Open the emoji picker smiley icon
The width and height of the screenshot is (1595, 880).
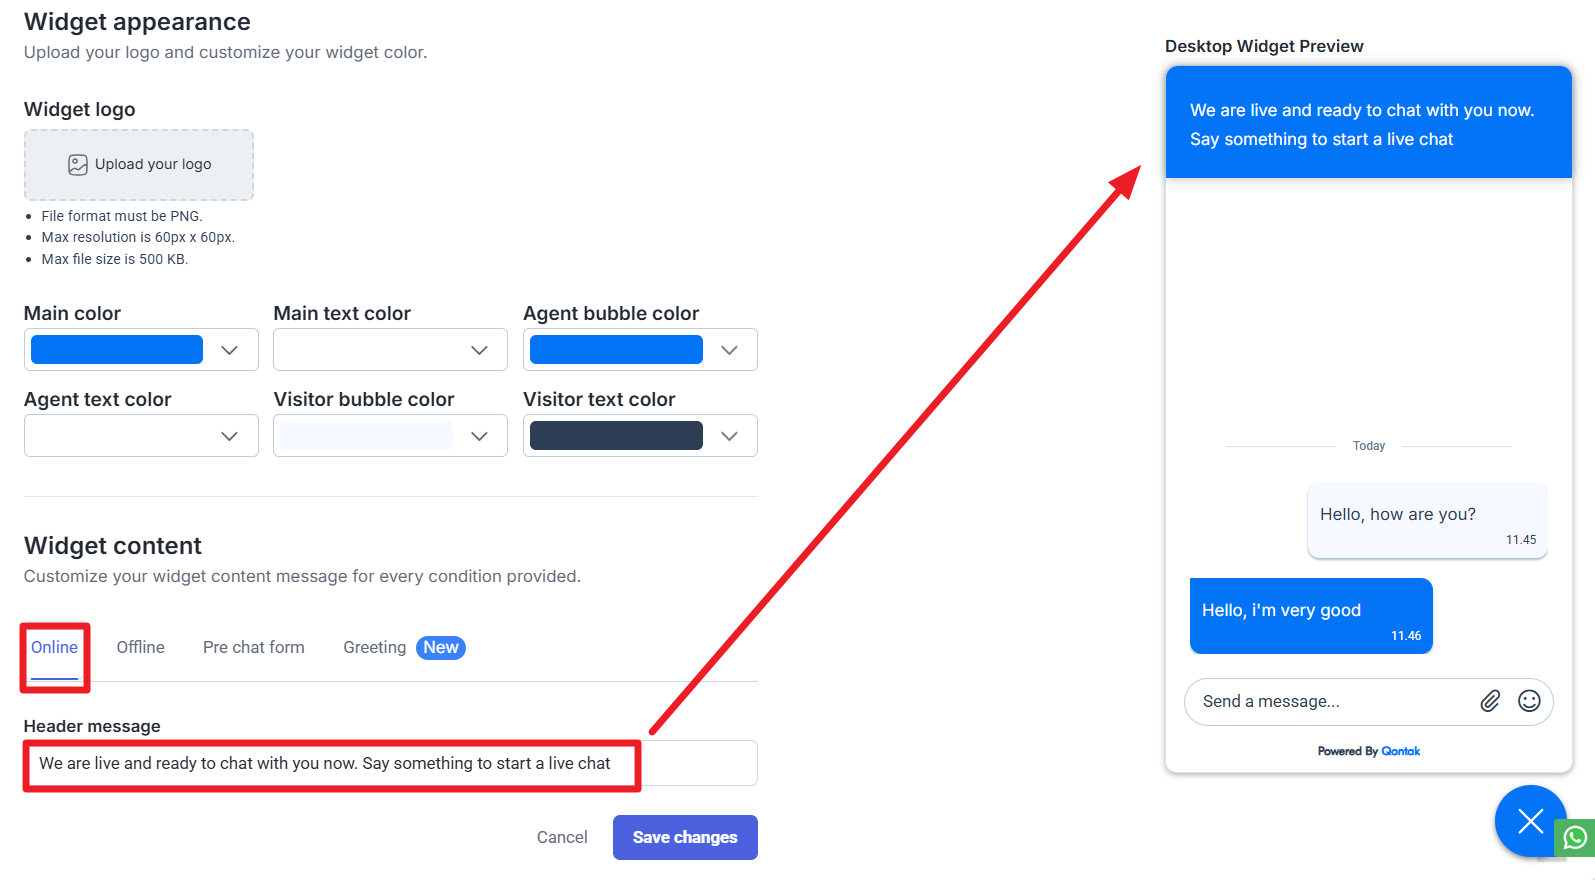point(1529,701)
